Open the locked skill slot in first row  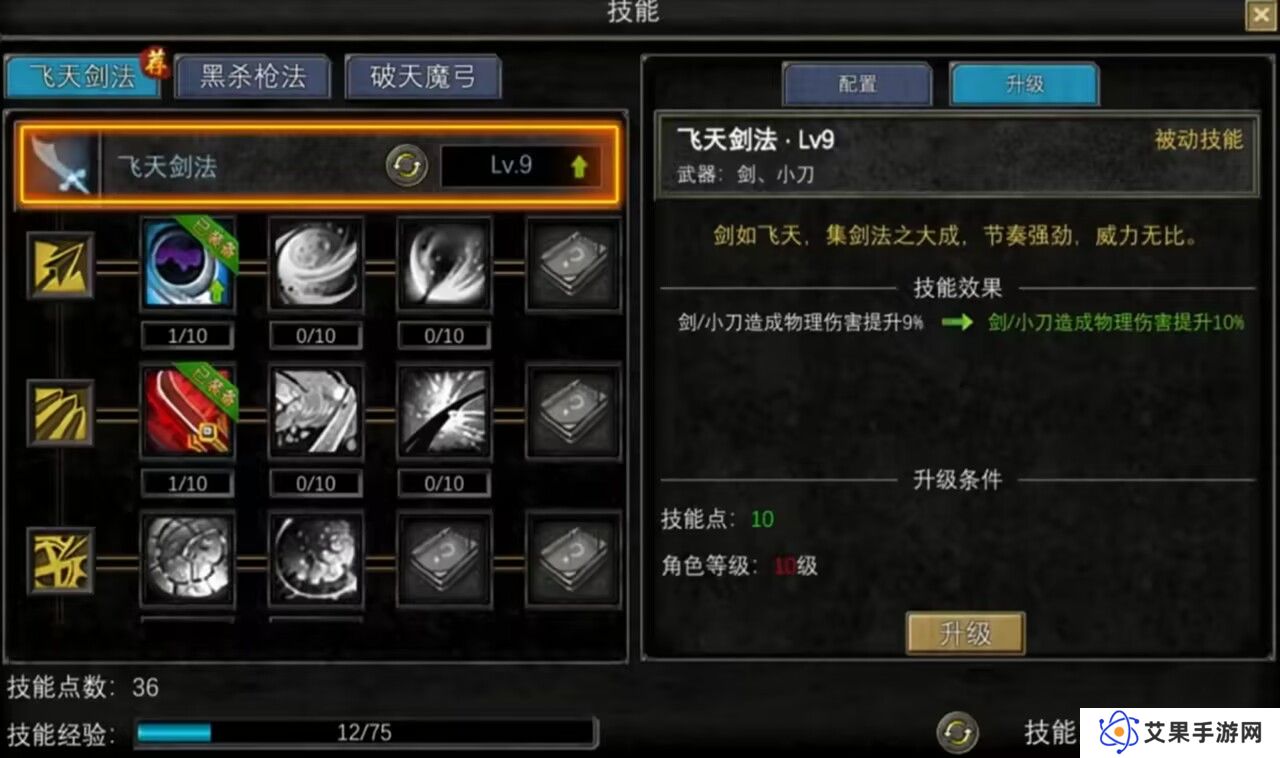point(573,264)
